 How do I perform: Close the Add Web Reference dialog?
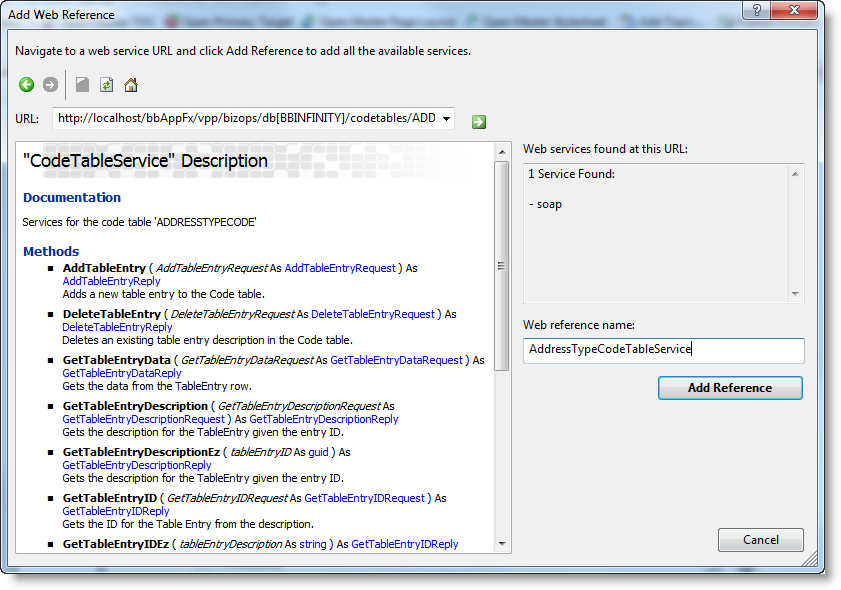point(789,13)
